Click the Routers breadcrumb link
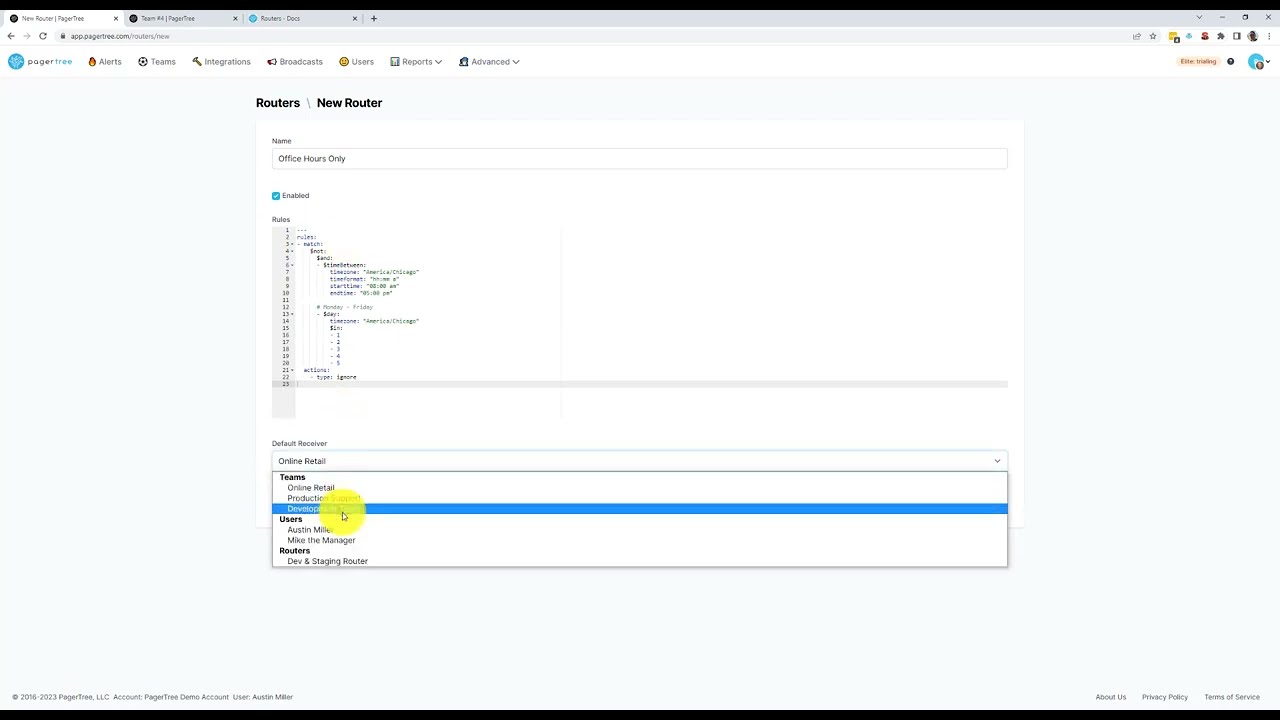Screen dimensions: 1280x720 pos(277,103)
